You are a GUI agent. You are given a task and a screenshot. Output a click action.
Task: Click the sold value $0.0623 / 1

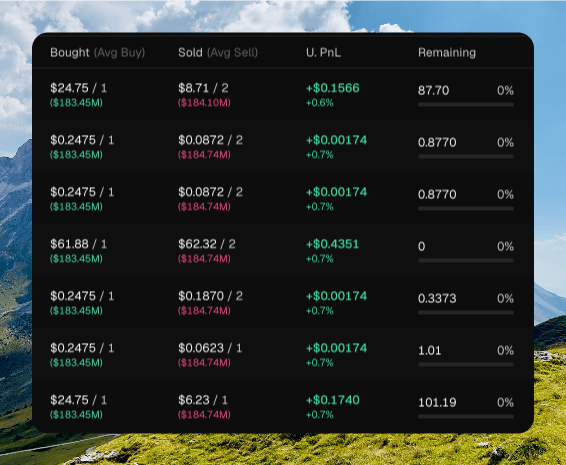210,348
